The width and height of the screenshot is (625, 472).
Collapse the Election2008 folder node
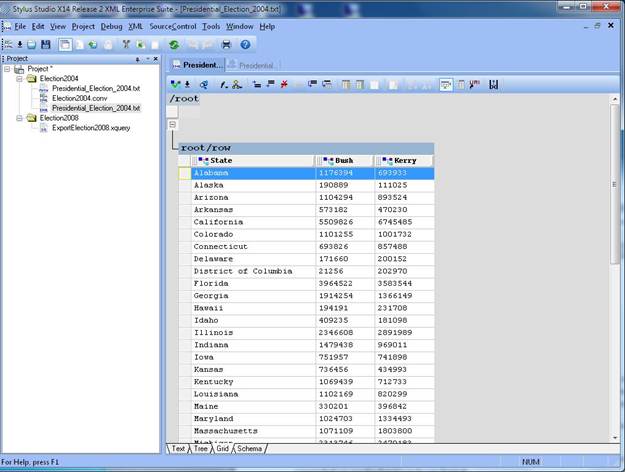[x=19, y=118]
